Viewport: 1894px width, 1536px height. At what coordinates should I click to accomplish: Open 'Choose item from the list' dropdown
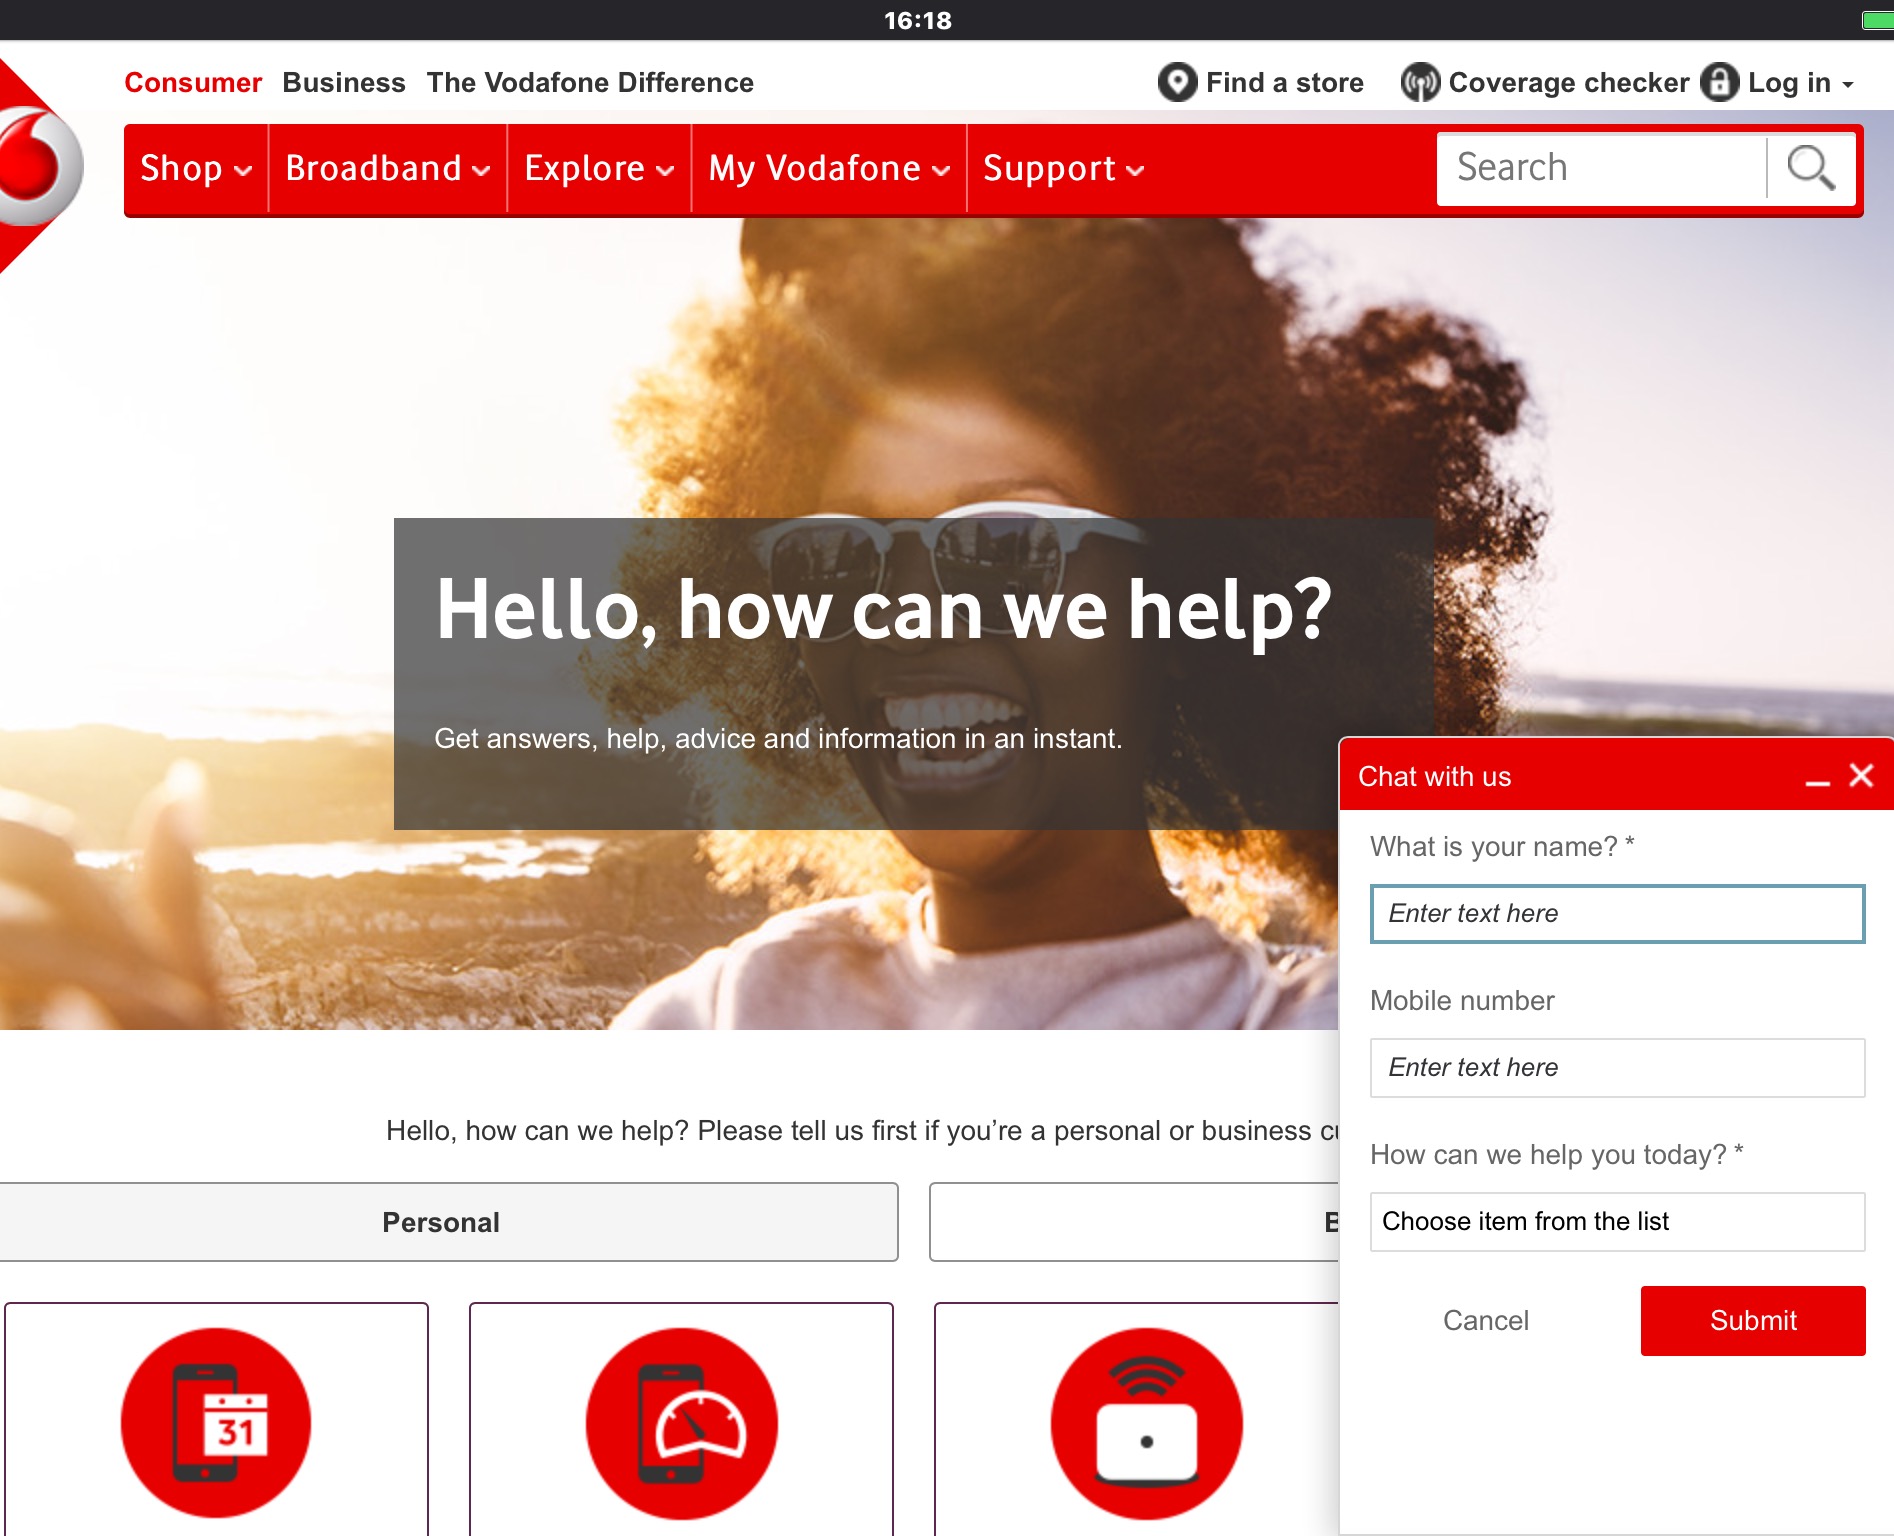click(1617, 1221)
